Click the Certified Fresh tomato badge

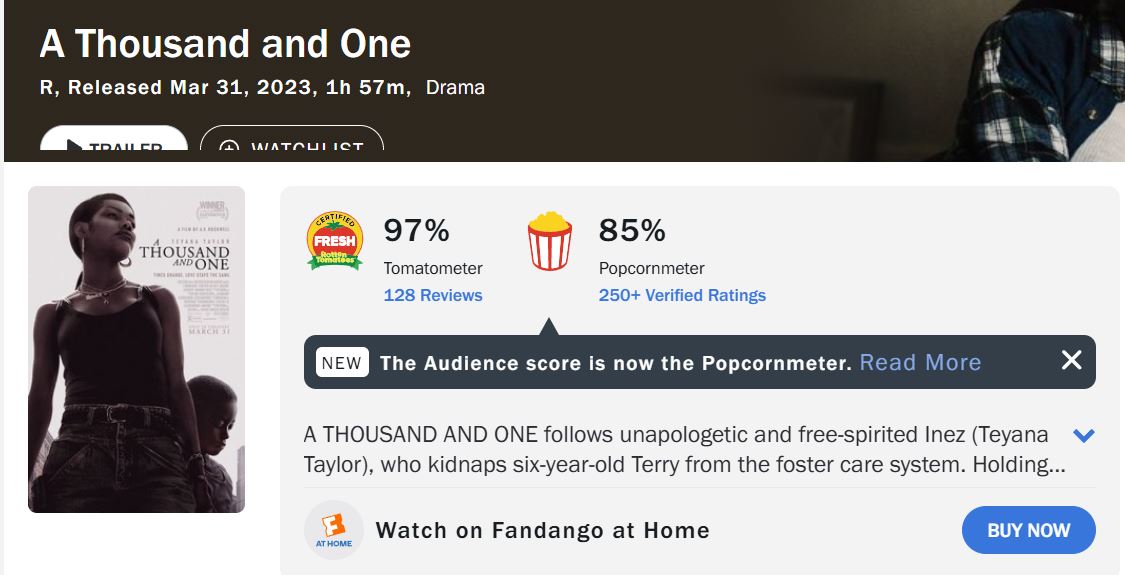pyautogui.click(x=334, y=242)
